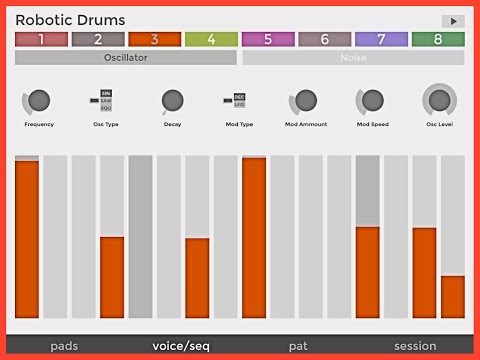Open the pat page

click(298, 346)
